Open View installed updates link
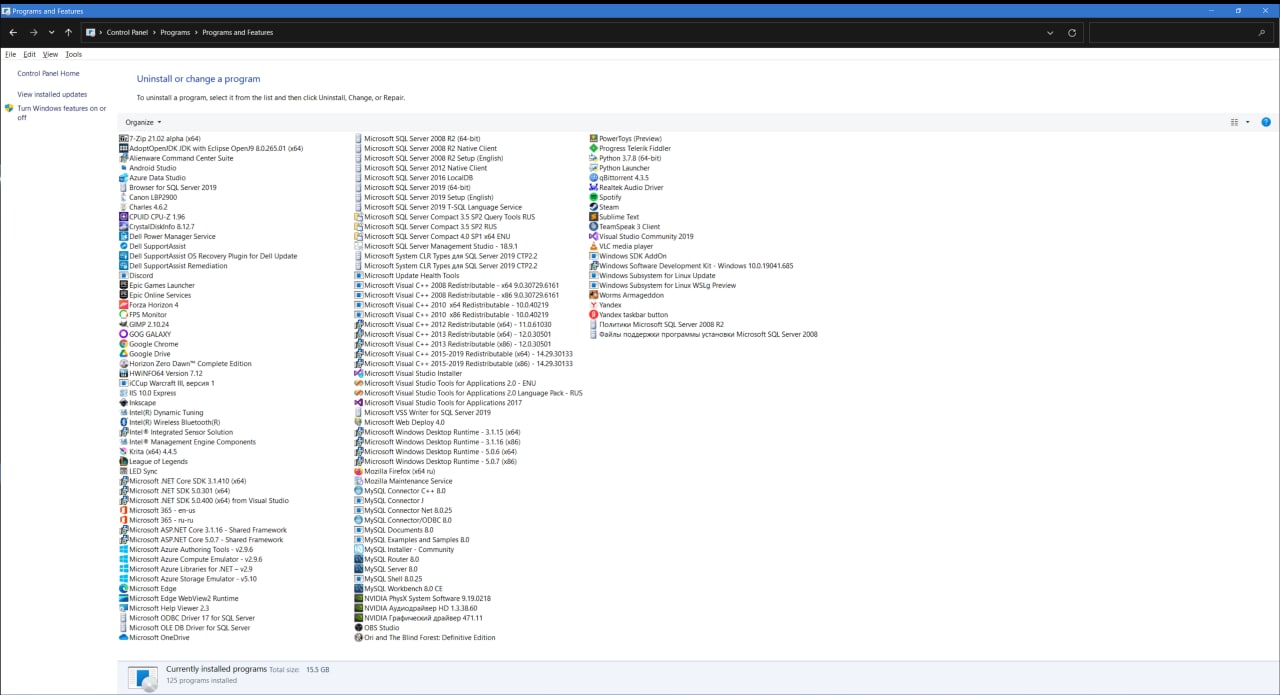This screenshot has height=695, width=1280. pyautogui.click(x=52, y=95)
